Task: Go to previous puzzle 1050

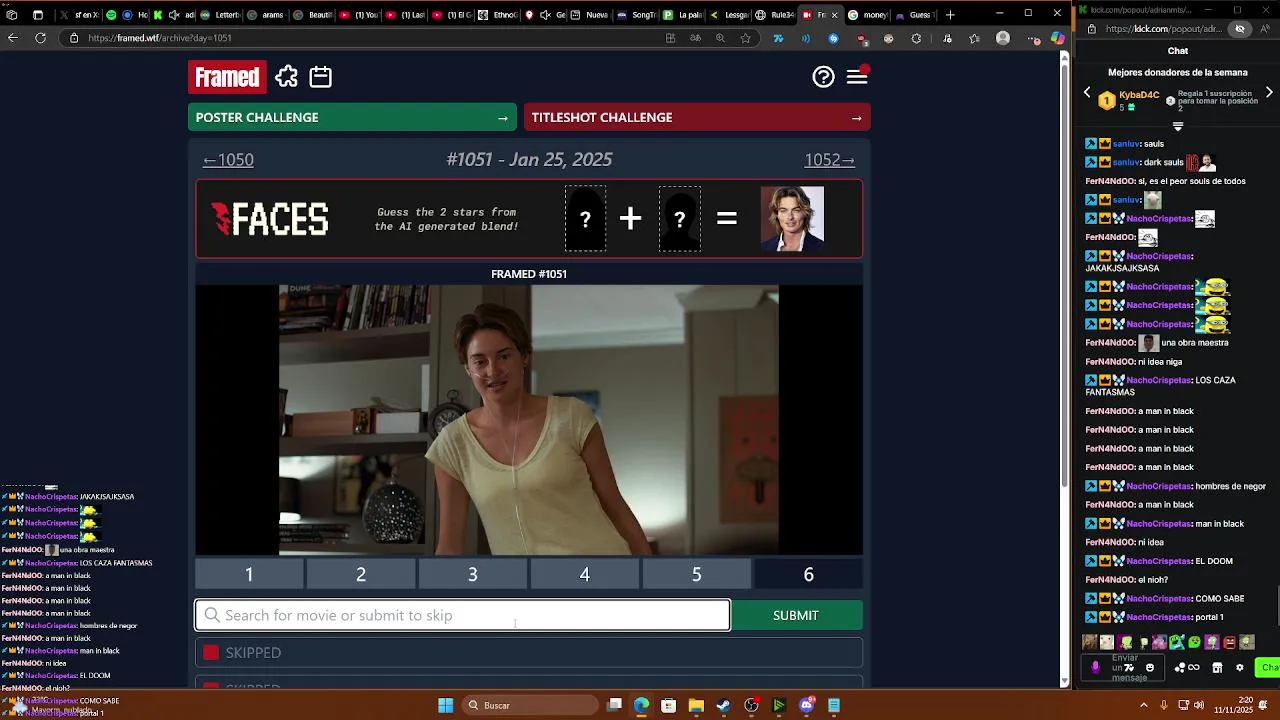Action: point(228,160)
